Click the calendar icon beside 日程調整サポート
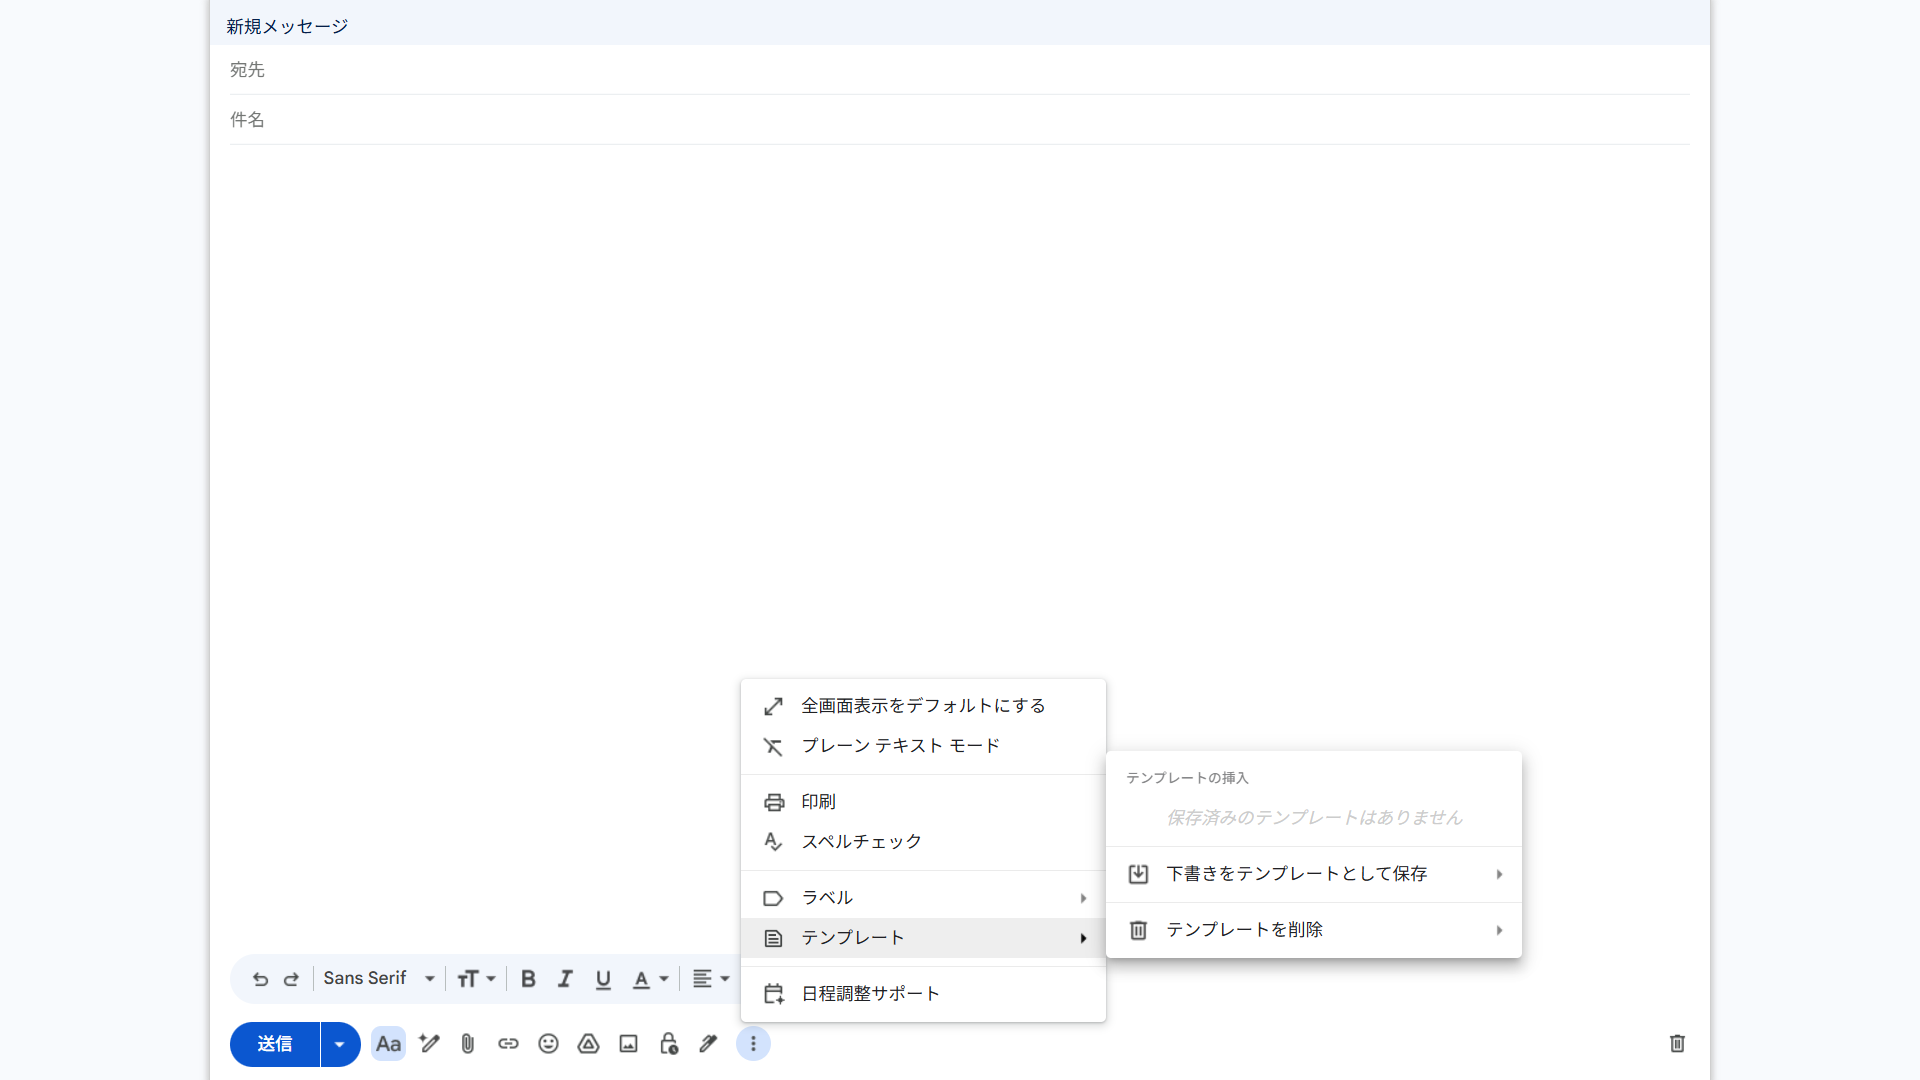1920x1080 pixels. [774, 994]
